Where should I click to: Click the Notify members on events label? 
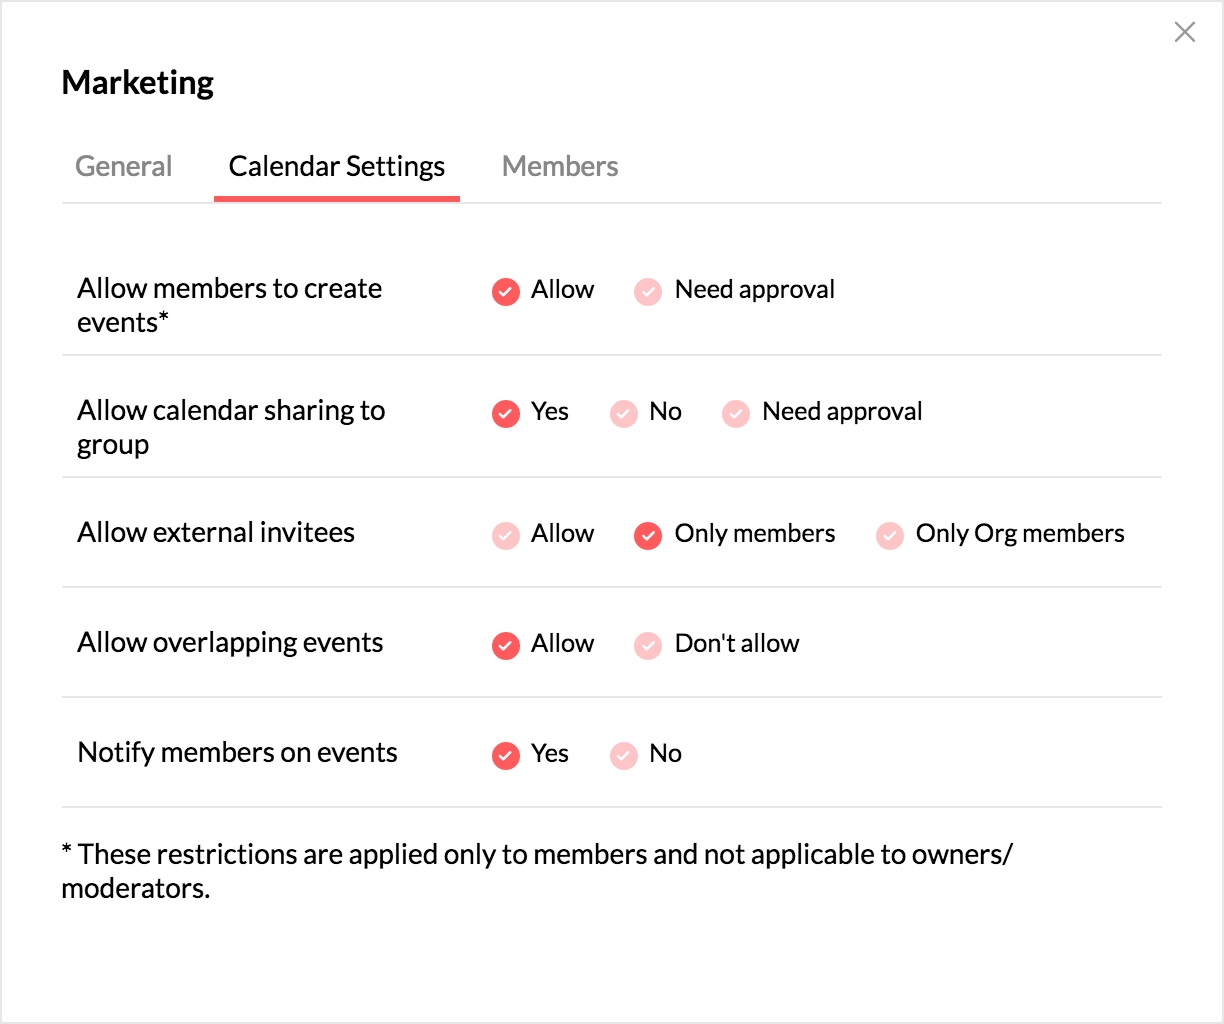(x=237, y=753)
